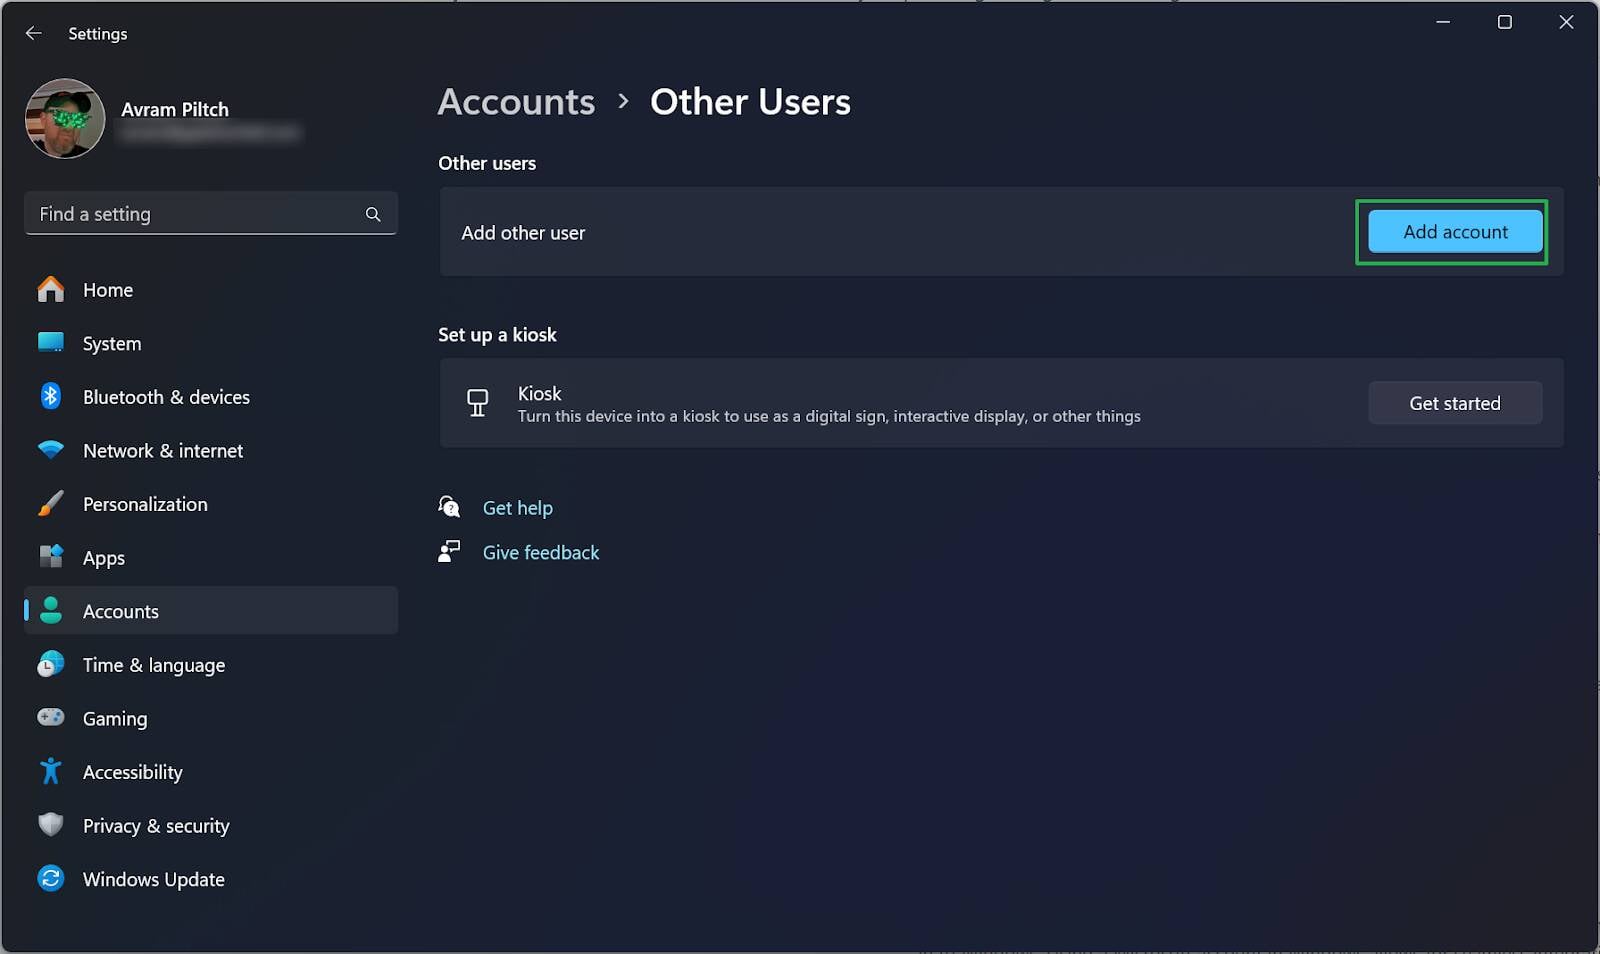This screenshot has height=954, width=1600.
Task: Open the Get help link
Action: click(x=517, y=508)
